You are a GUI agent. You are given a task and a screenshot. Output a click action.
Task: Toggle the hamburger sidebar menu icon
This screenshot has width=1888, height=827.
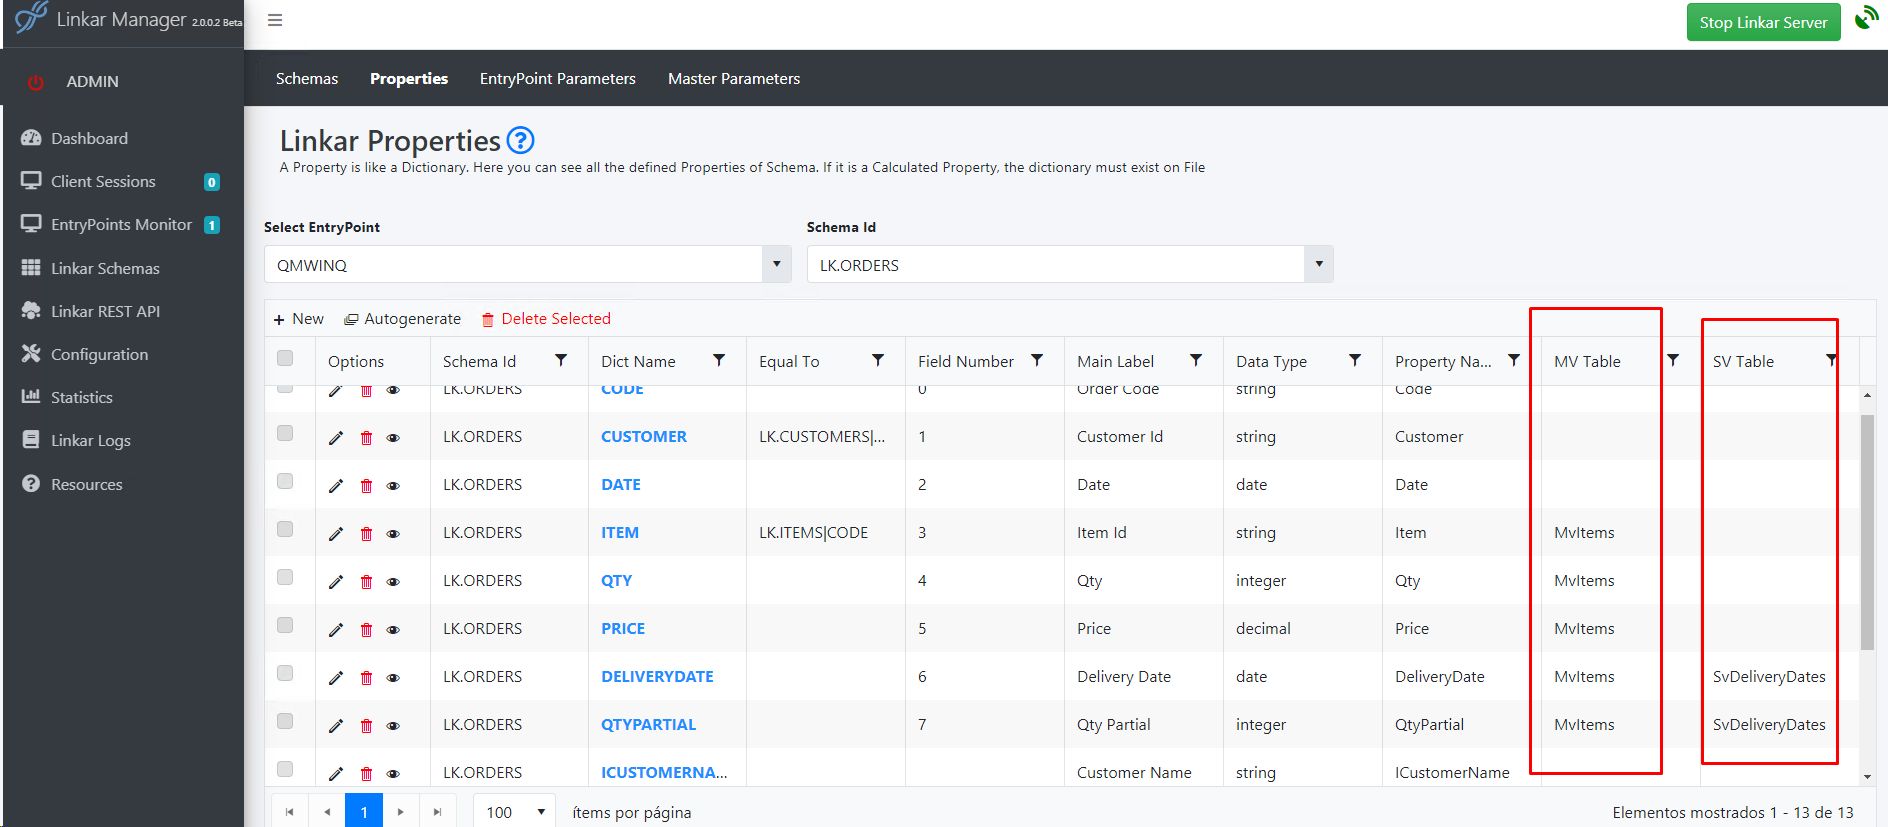point(275,20)
